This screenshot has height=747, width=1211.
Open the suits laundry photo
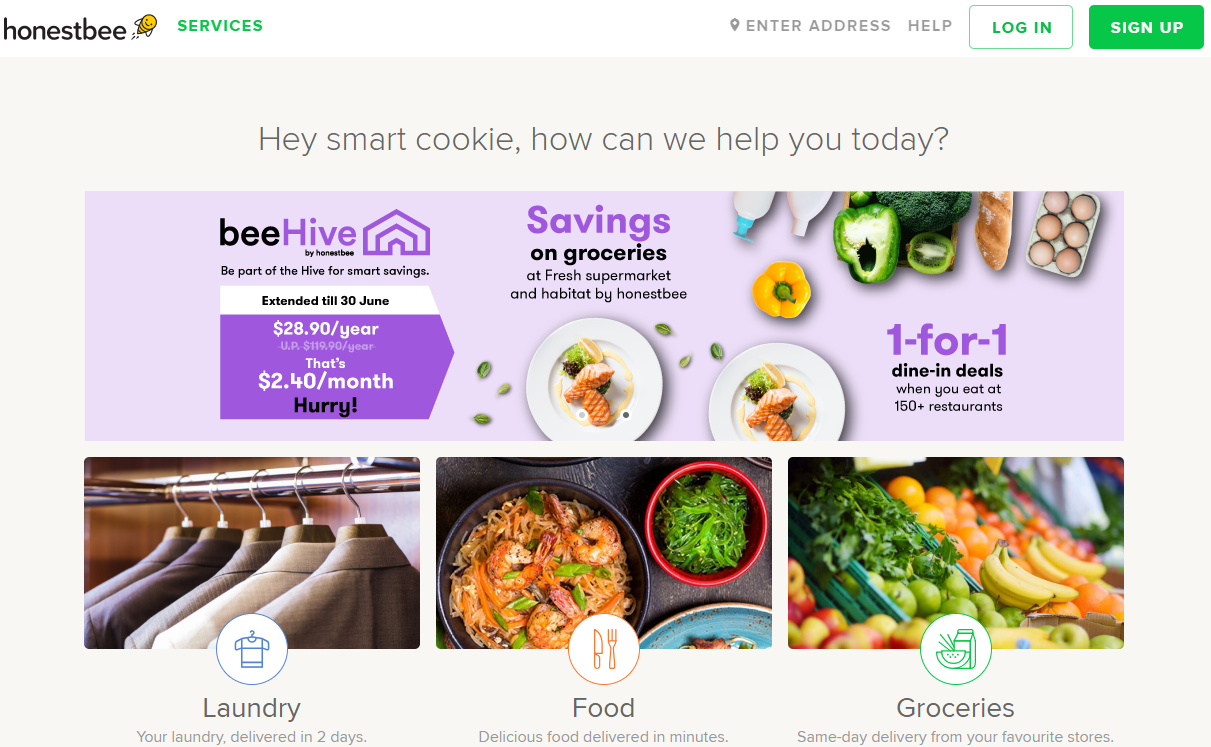[252, 553]
